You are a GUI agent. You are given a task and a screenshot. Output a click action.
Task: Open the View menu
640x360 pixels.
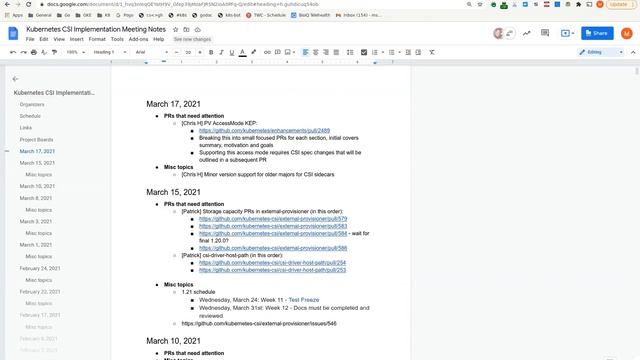[59, 39]
